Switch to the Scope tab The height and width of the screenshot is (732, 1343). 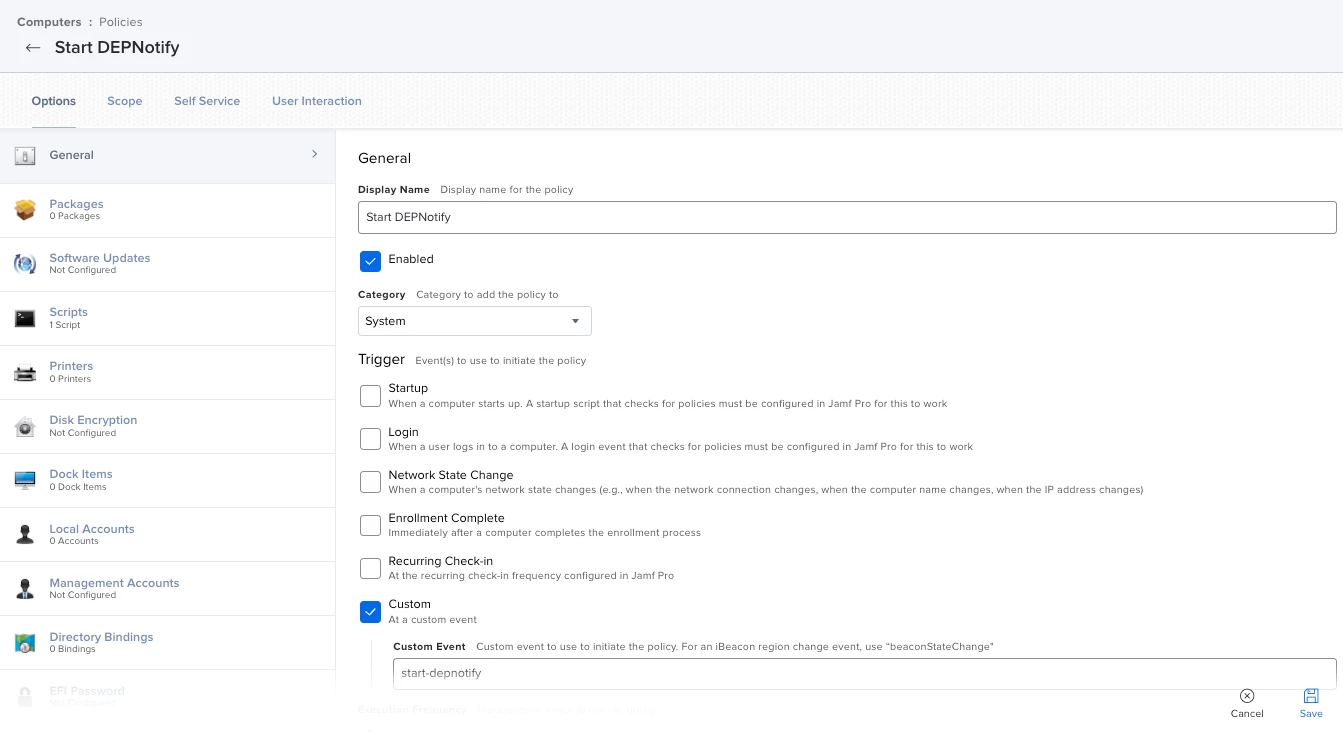click(125, 101)
